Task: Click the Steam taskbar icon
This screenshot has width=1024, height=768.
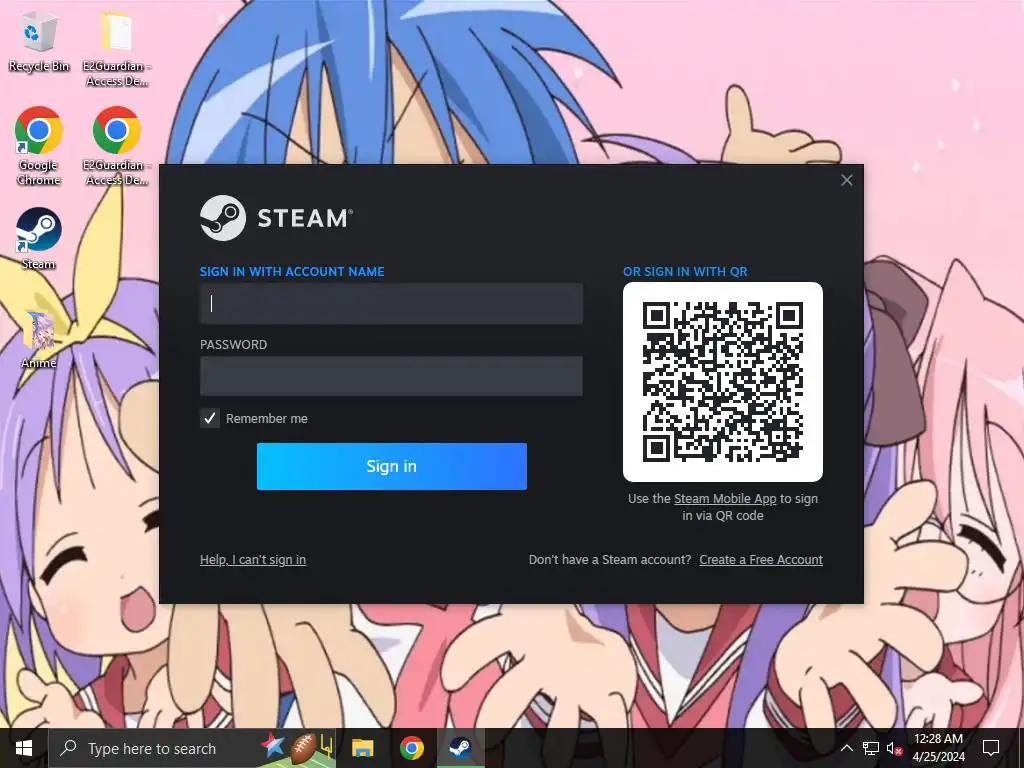Action: pos(460,748)
